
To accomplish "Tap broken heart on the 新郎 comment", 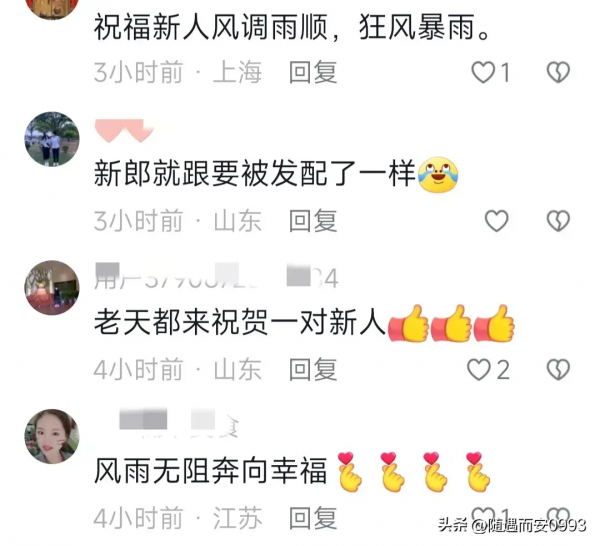I will 558,221.
